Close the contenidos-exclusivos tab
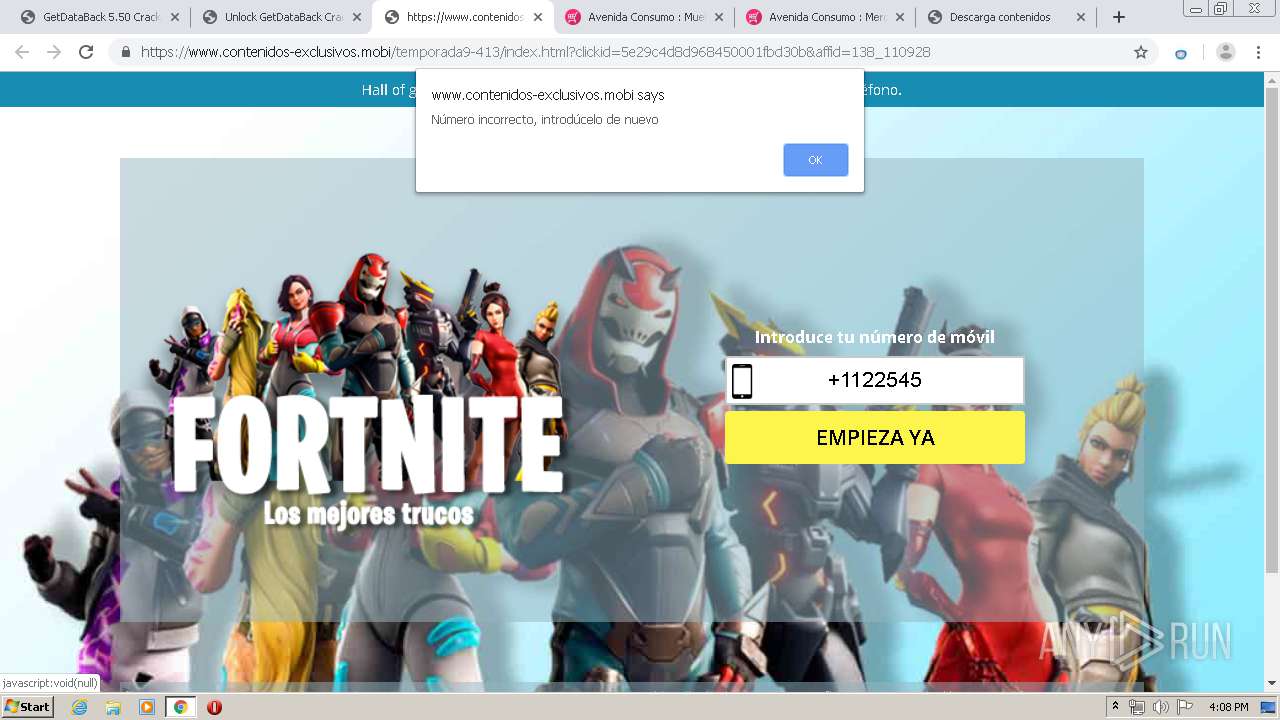The image size is (1280, 720). pos(538,17)
